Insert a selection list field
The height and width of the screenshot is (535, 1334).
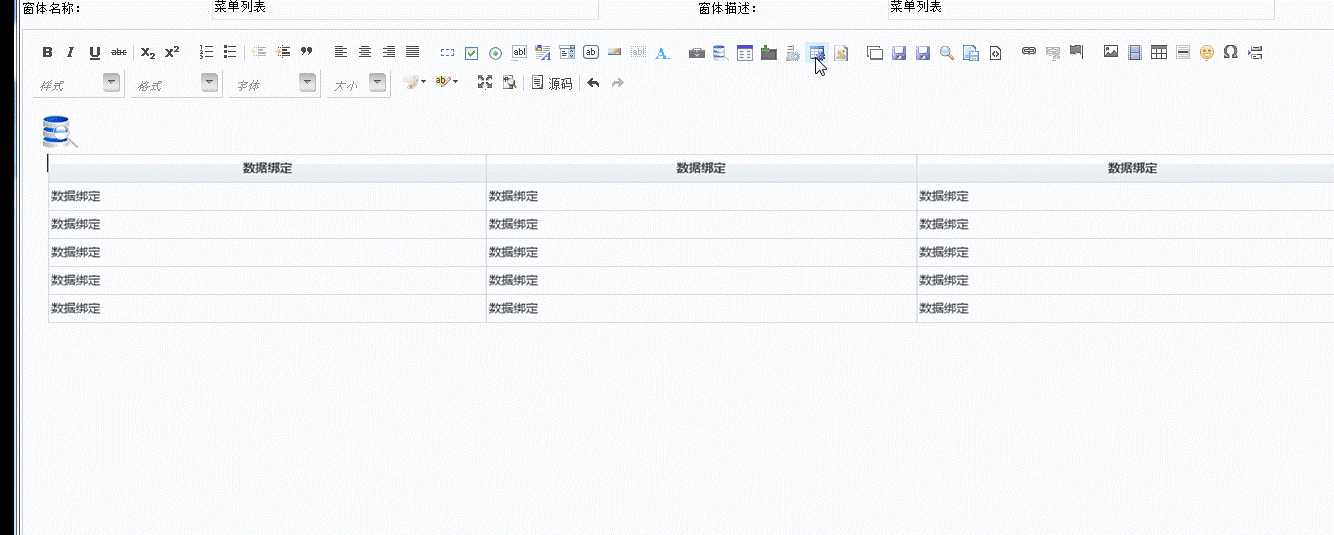point(567,52)
